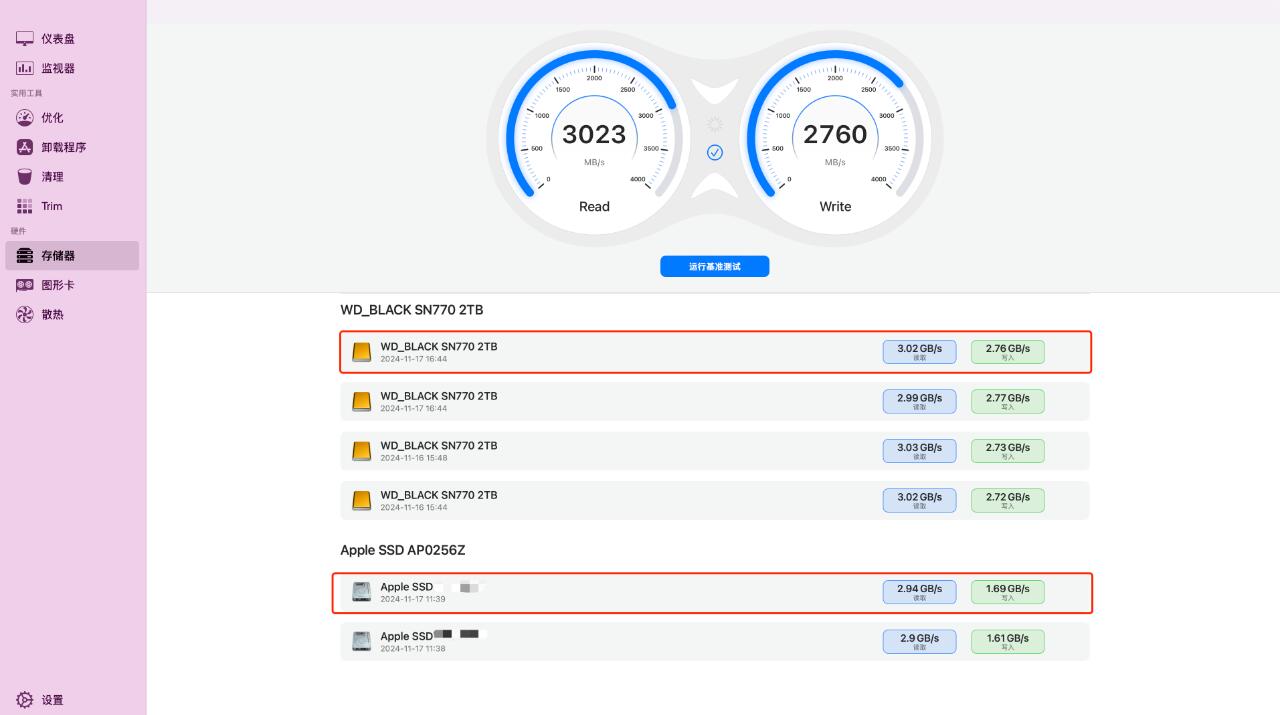Click the 3.03 GB/s read badge
Screen dimensions: 1280x715
(x=919, y=451)
